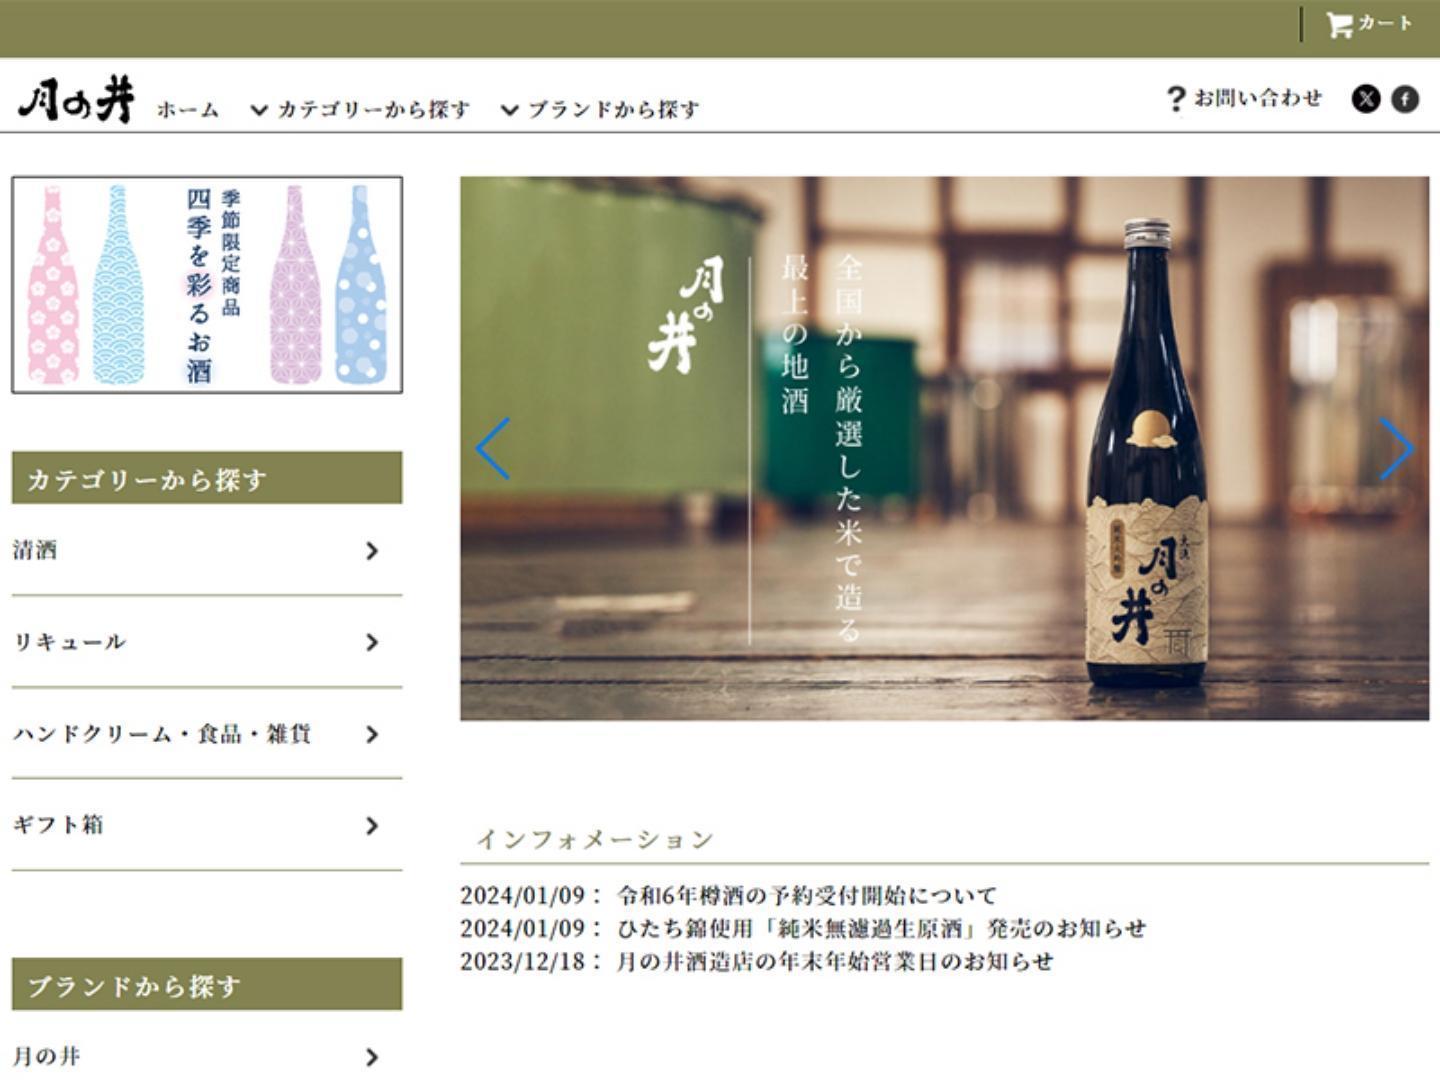Open the shopping cart icon

click(x=1339, y=25)
